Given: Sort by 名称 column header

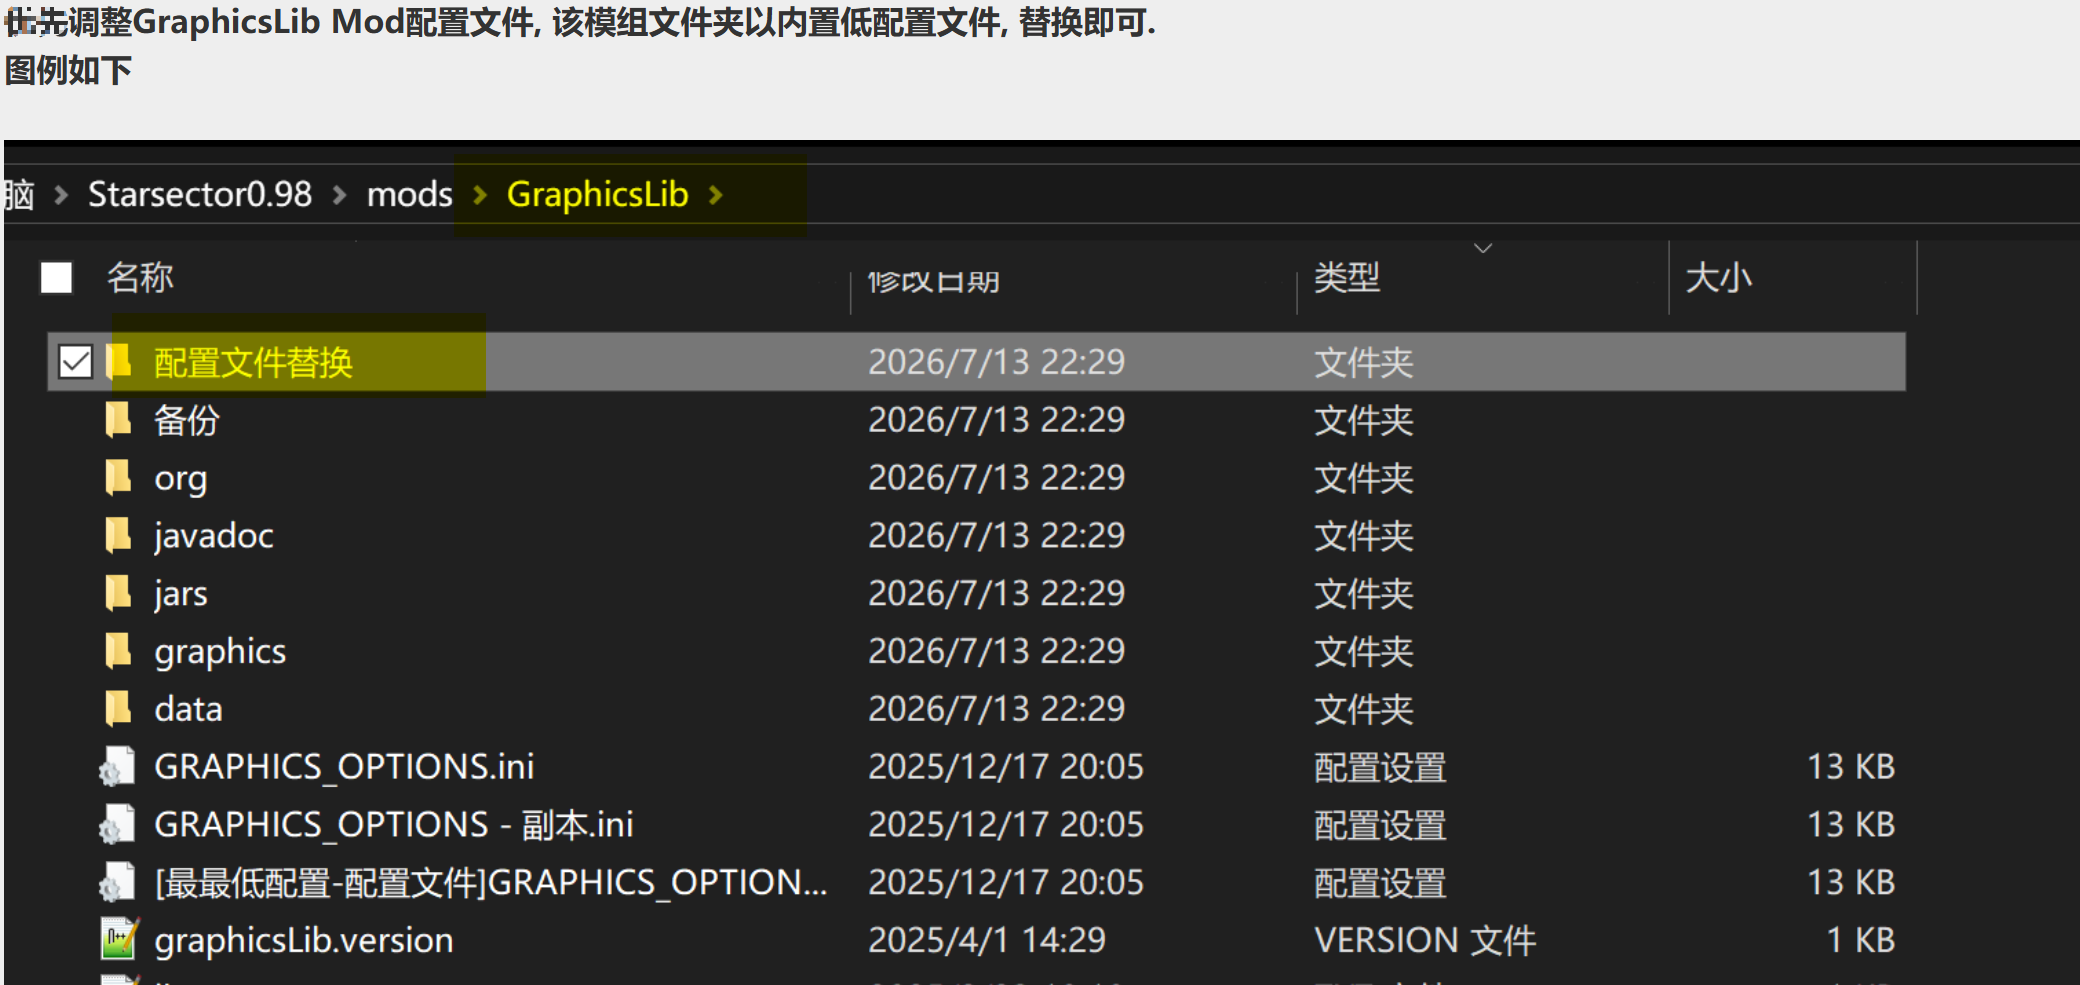Looking at the screenshot, I should (x=140, y=277).
